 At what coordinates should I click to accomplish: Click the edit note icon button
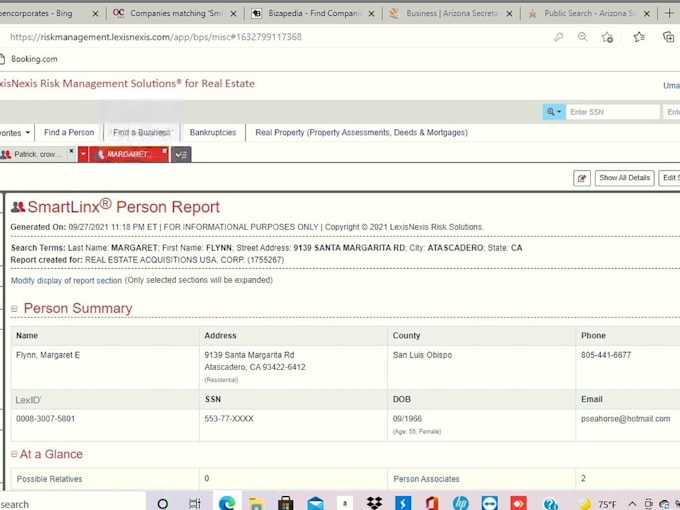582,178
